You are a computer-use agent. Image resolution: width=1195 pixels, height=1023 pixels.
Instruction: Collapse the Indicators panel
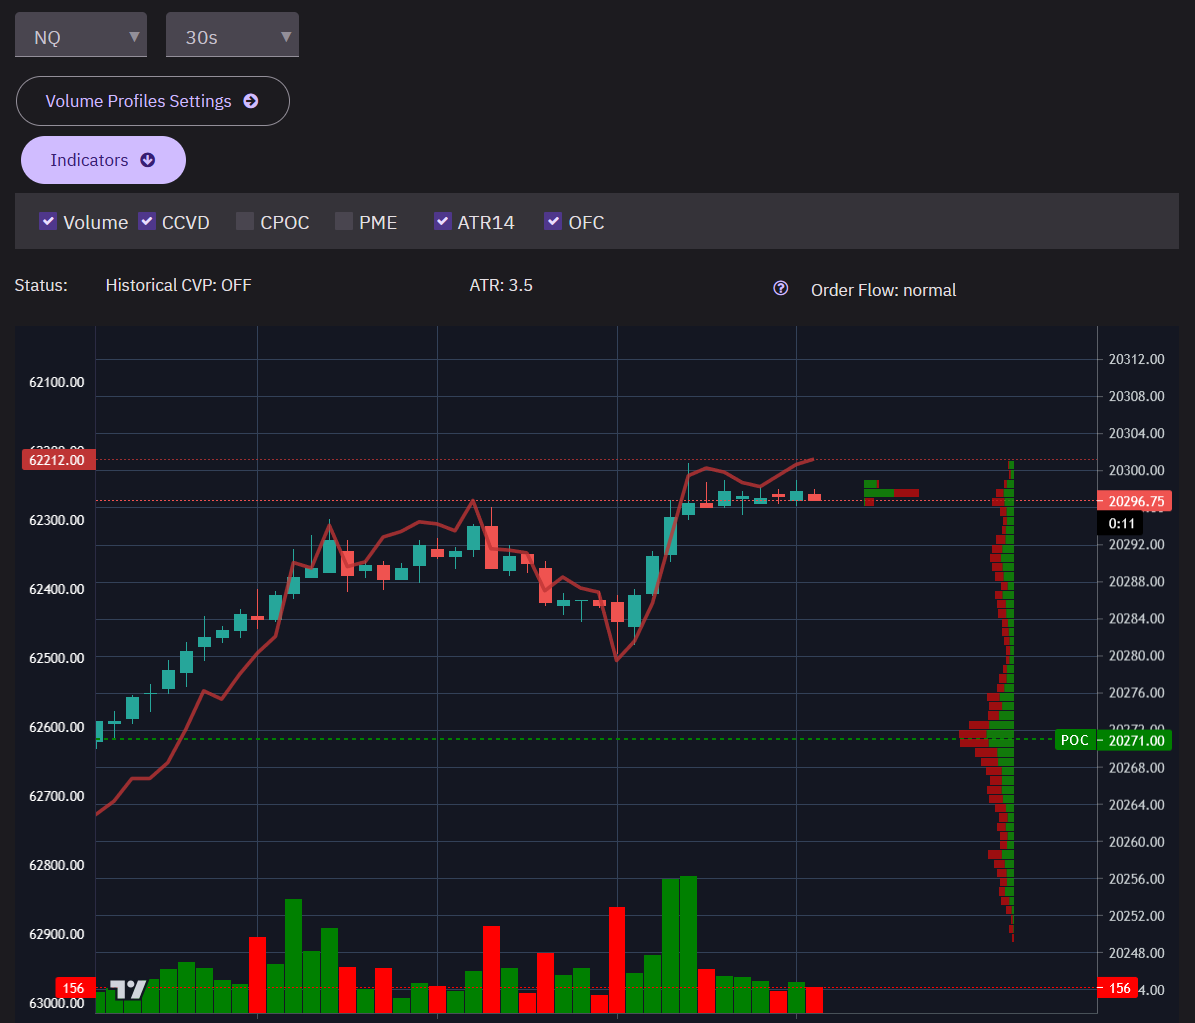click(104, 160)
